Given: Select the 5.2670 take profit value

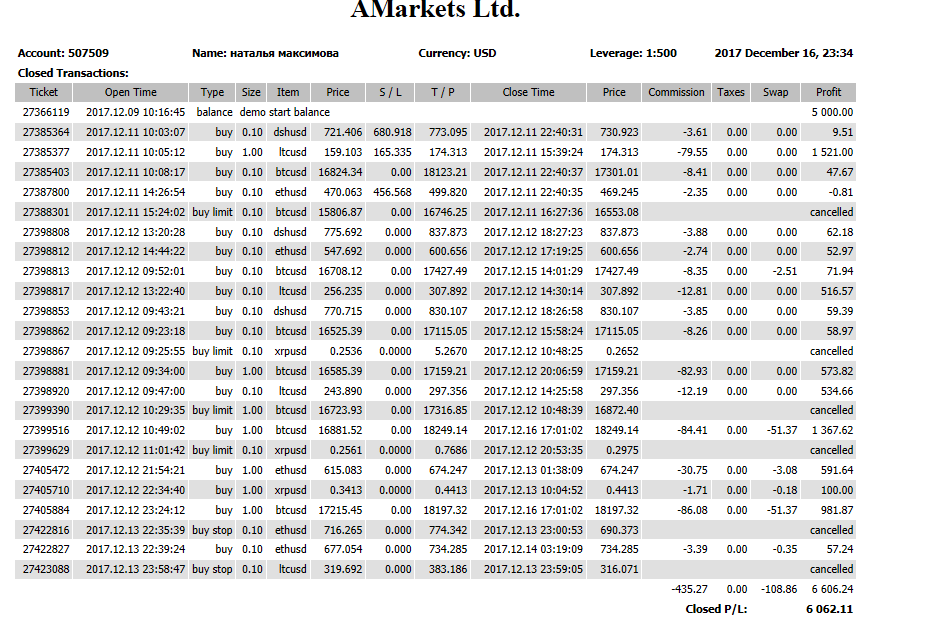Looking at the screenshot, I should click(451, 351).
